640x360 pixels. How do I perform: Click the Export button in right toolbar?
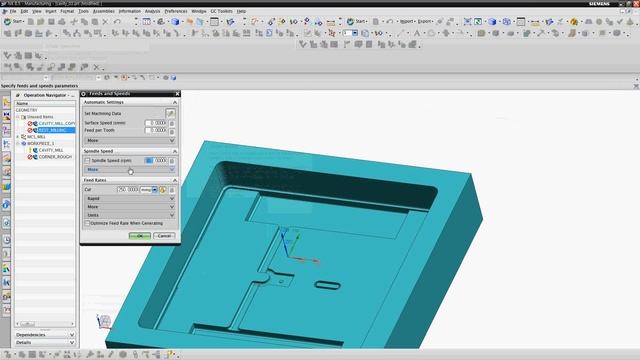[424, 21]
